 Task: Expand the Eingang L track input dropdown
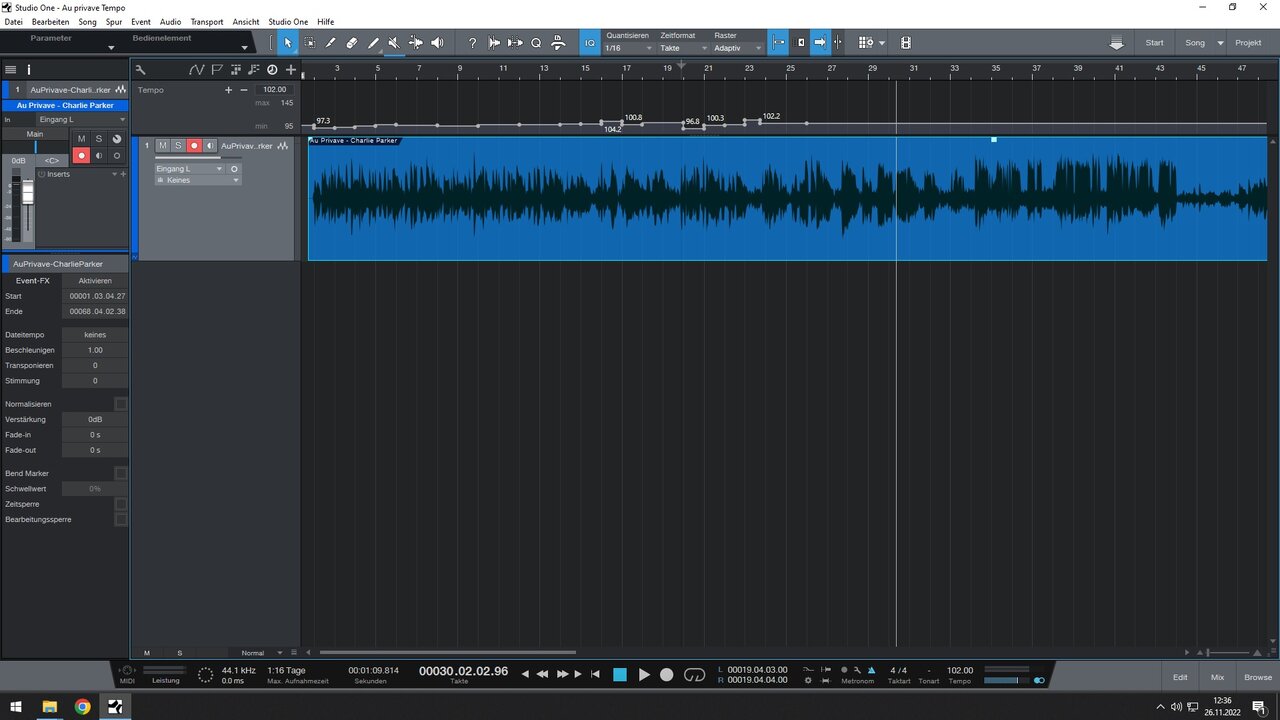(188, 169)
